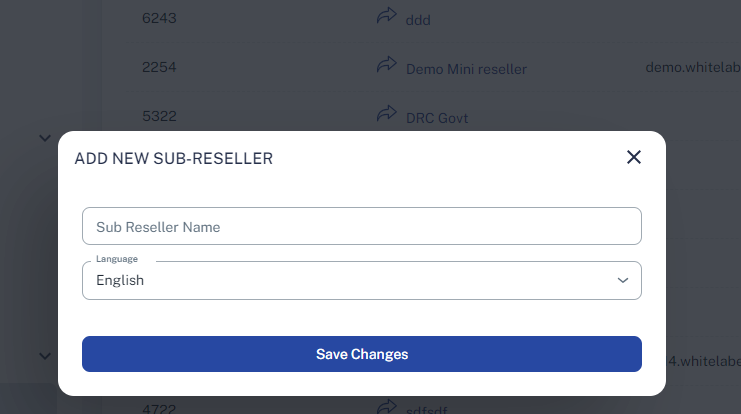Open the Demo Mini reseller entry
741x414 pixels.
466,69
